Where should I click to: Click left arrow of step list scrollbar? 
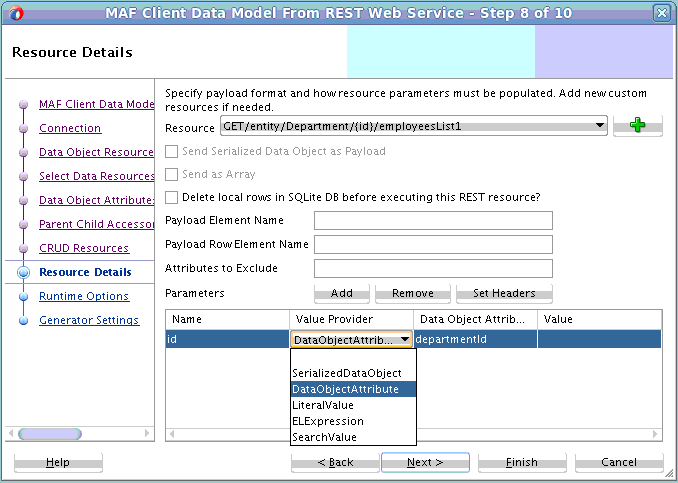11,433
